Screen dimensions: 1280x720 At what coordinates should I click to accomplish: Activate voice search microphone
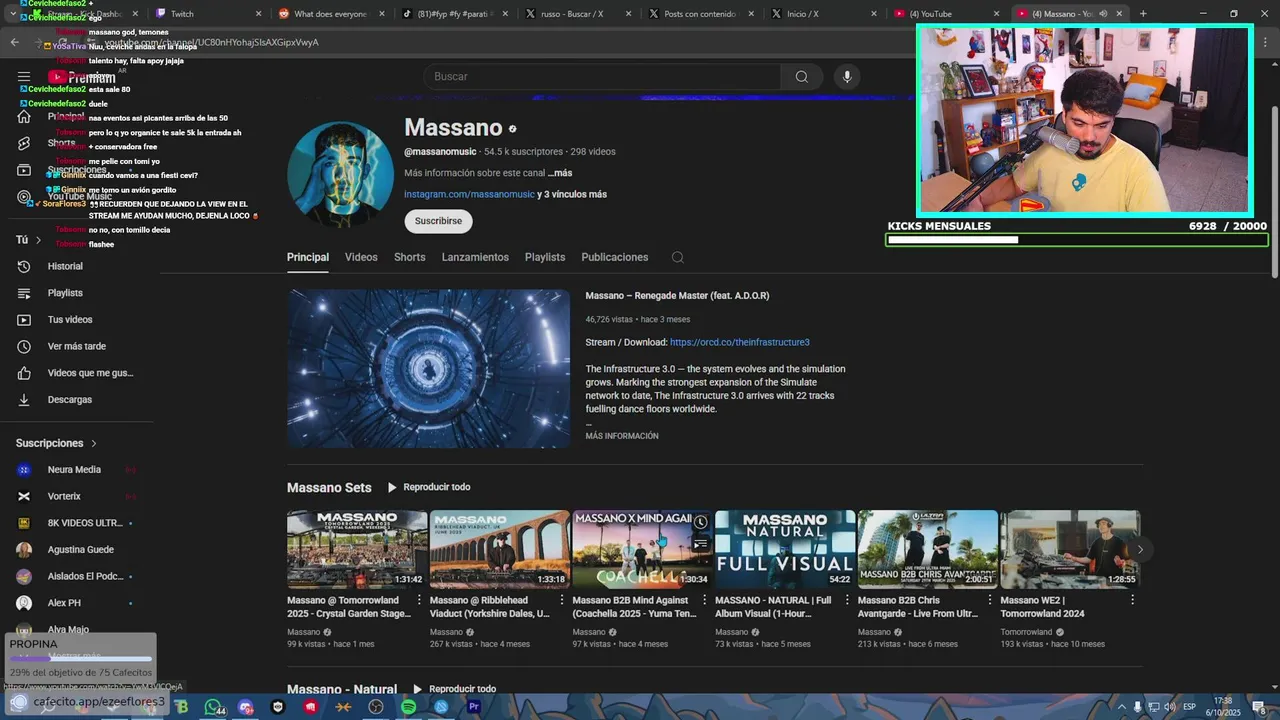pyautogui.click(x=847, y=77)
